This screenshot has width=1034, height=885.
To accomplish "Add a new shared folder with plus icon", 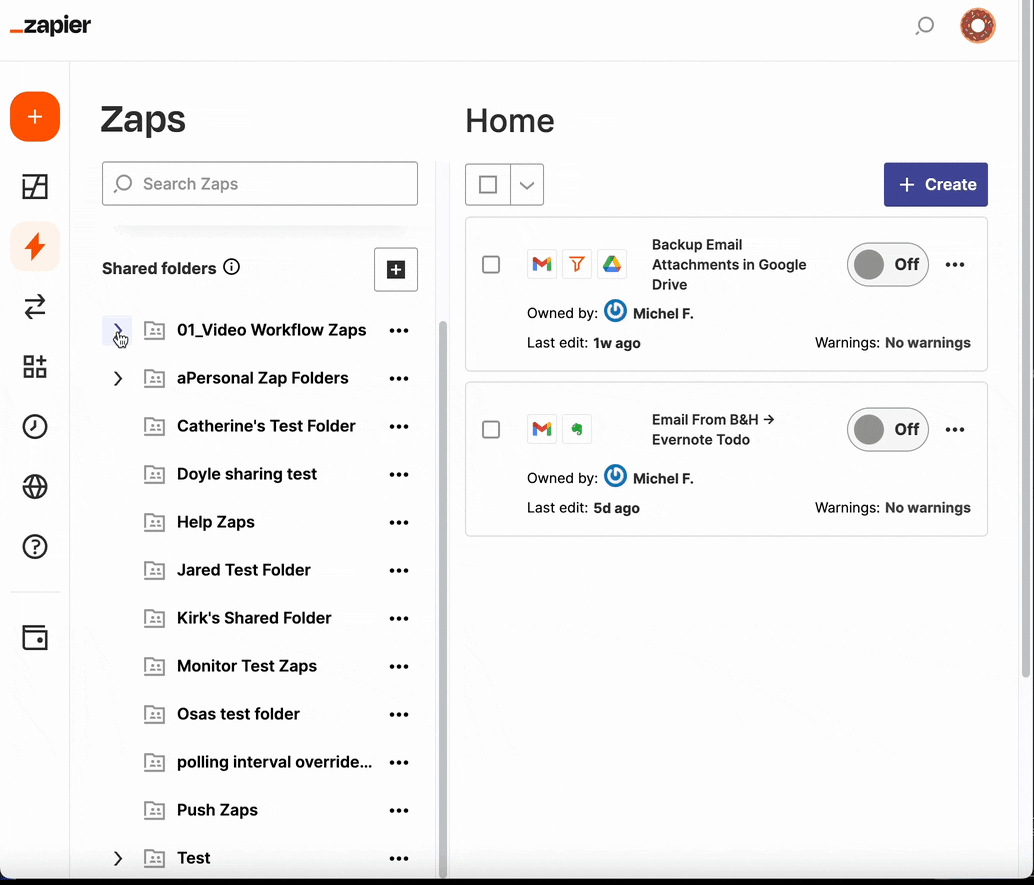I will 396,269.
